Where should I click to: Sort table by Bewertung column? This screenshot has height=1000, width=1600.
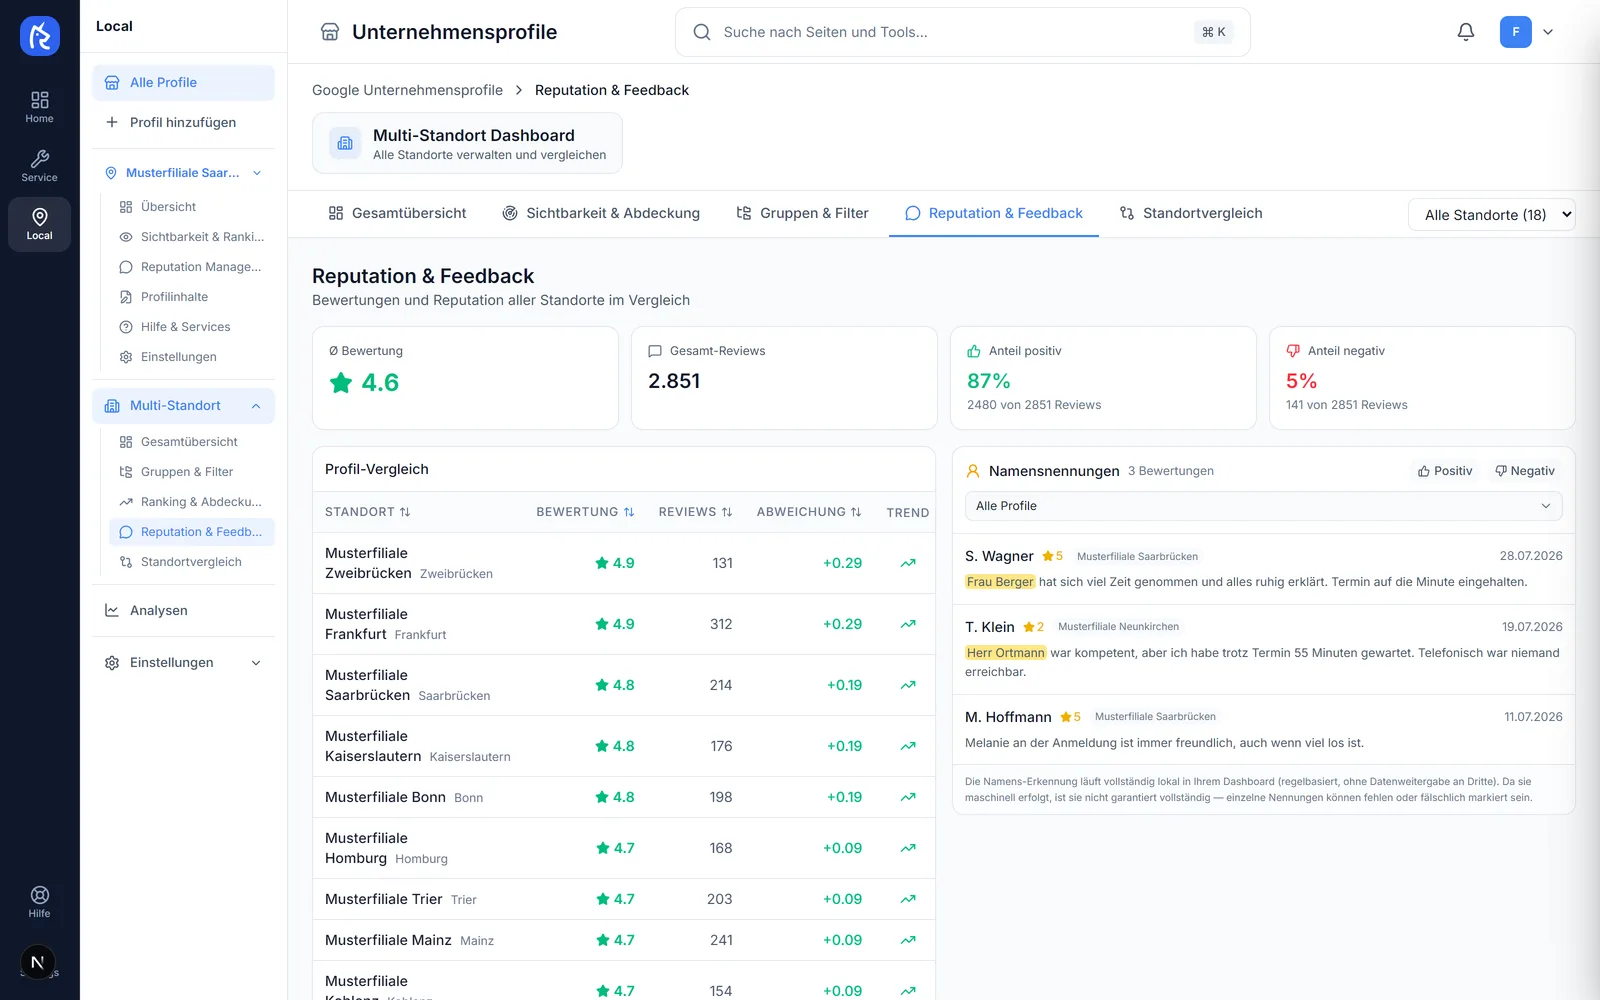coord(585,512)
